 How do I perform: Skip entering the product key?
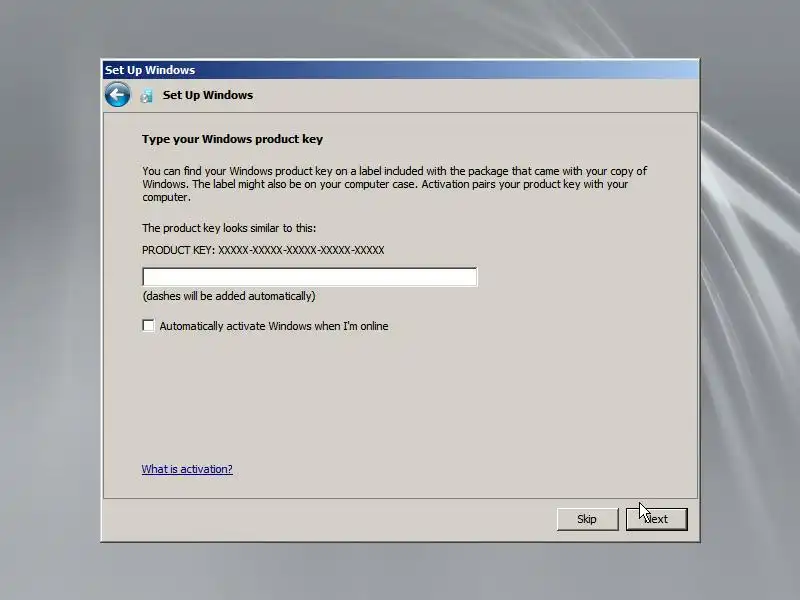(587, 519)
